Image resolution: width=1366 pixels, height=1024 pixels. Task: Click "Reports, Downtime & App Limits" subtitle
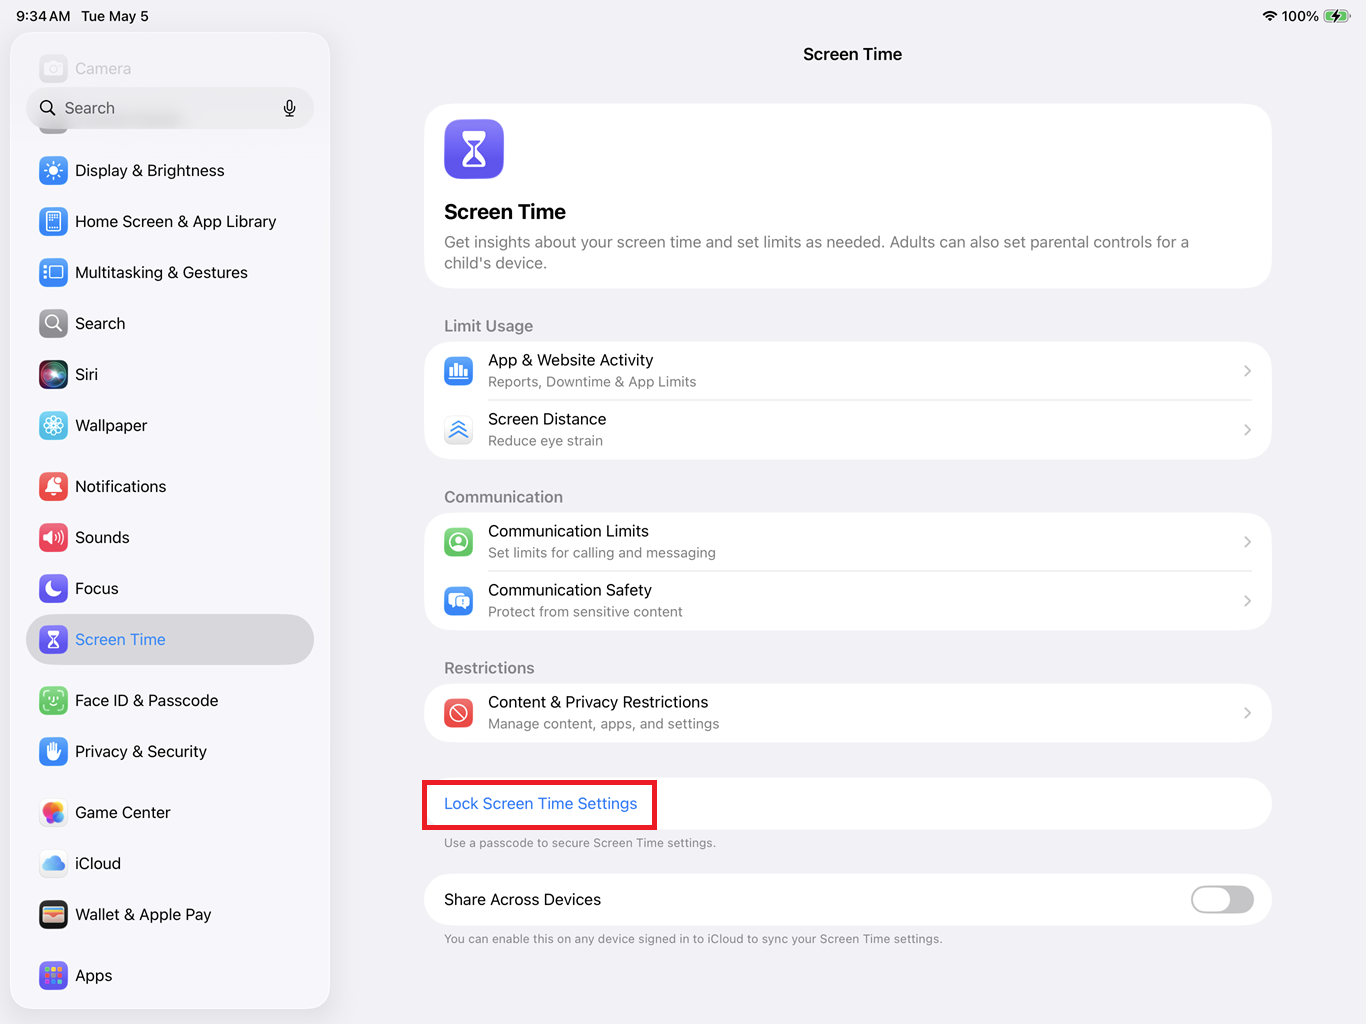[x=592, y=382]
